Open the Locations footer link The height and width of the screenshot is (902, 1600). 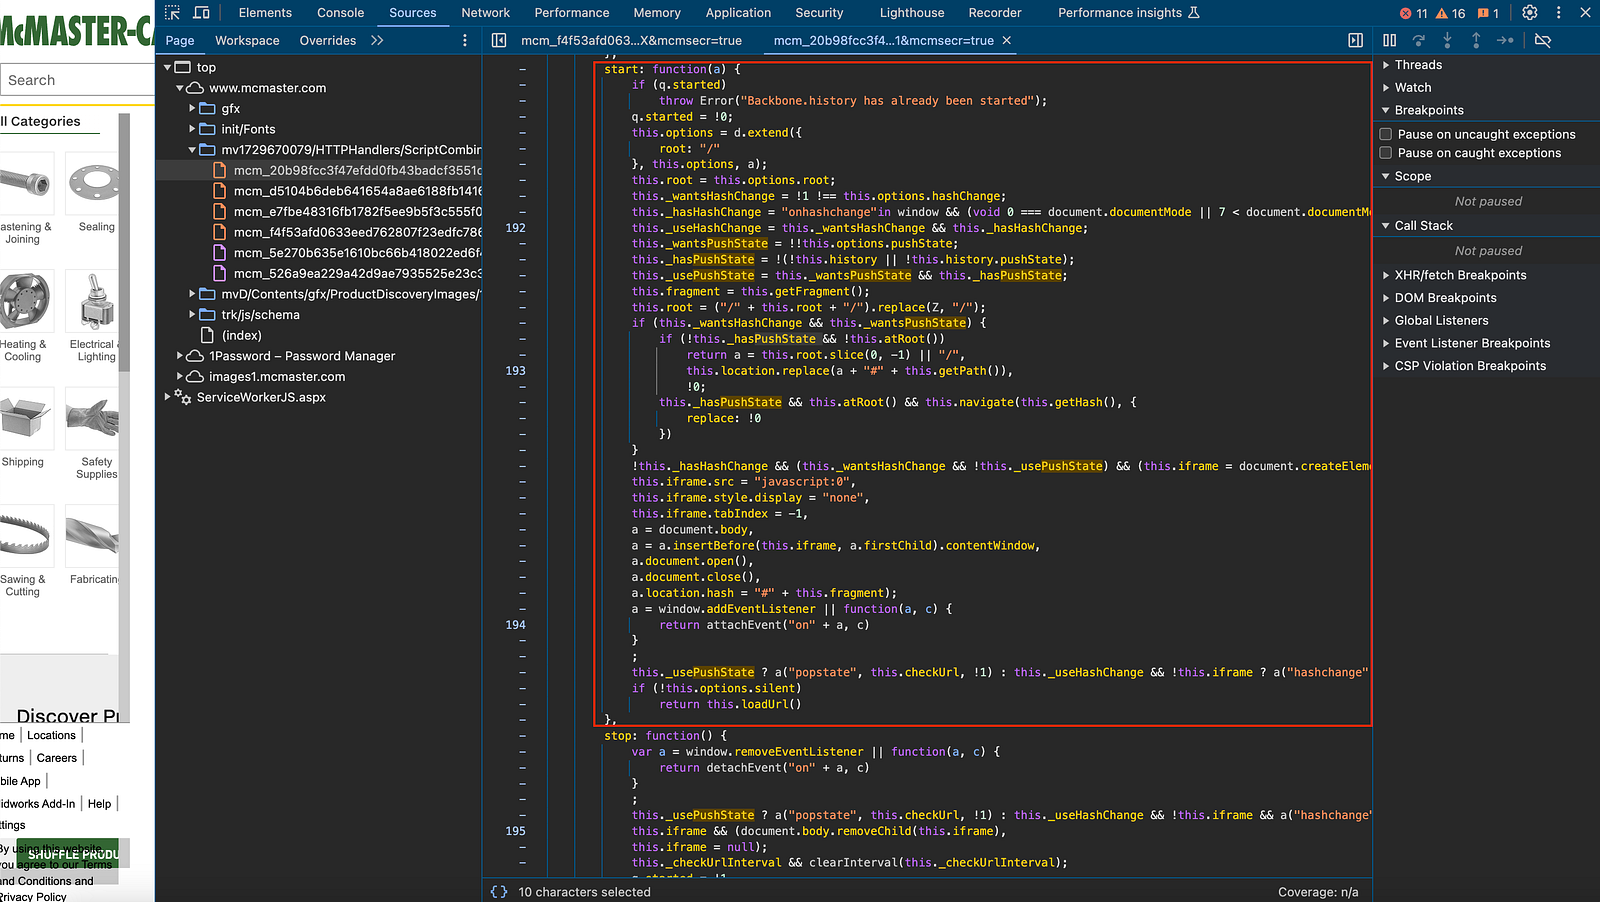pos(51,735)
